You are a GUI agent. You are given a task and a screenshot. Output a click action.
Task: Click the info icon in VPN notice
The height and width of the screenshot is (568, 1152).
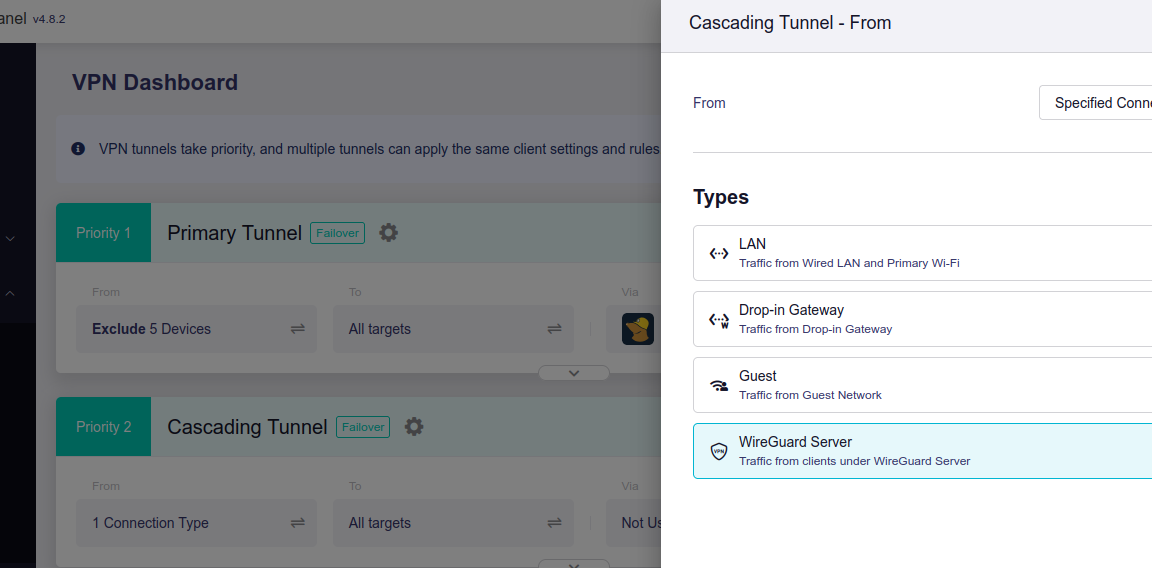(78, 149)
